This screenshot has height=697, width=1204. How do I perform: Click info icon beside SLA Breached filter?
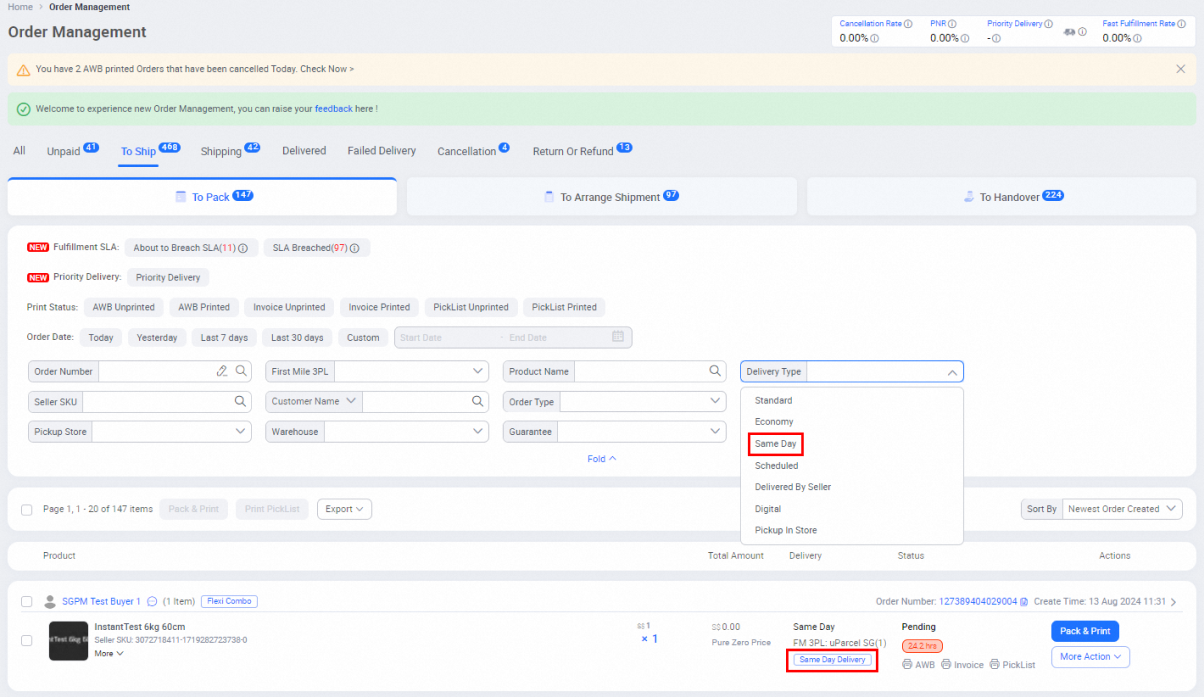(x=354, y=248)
